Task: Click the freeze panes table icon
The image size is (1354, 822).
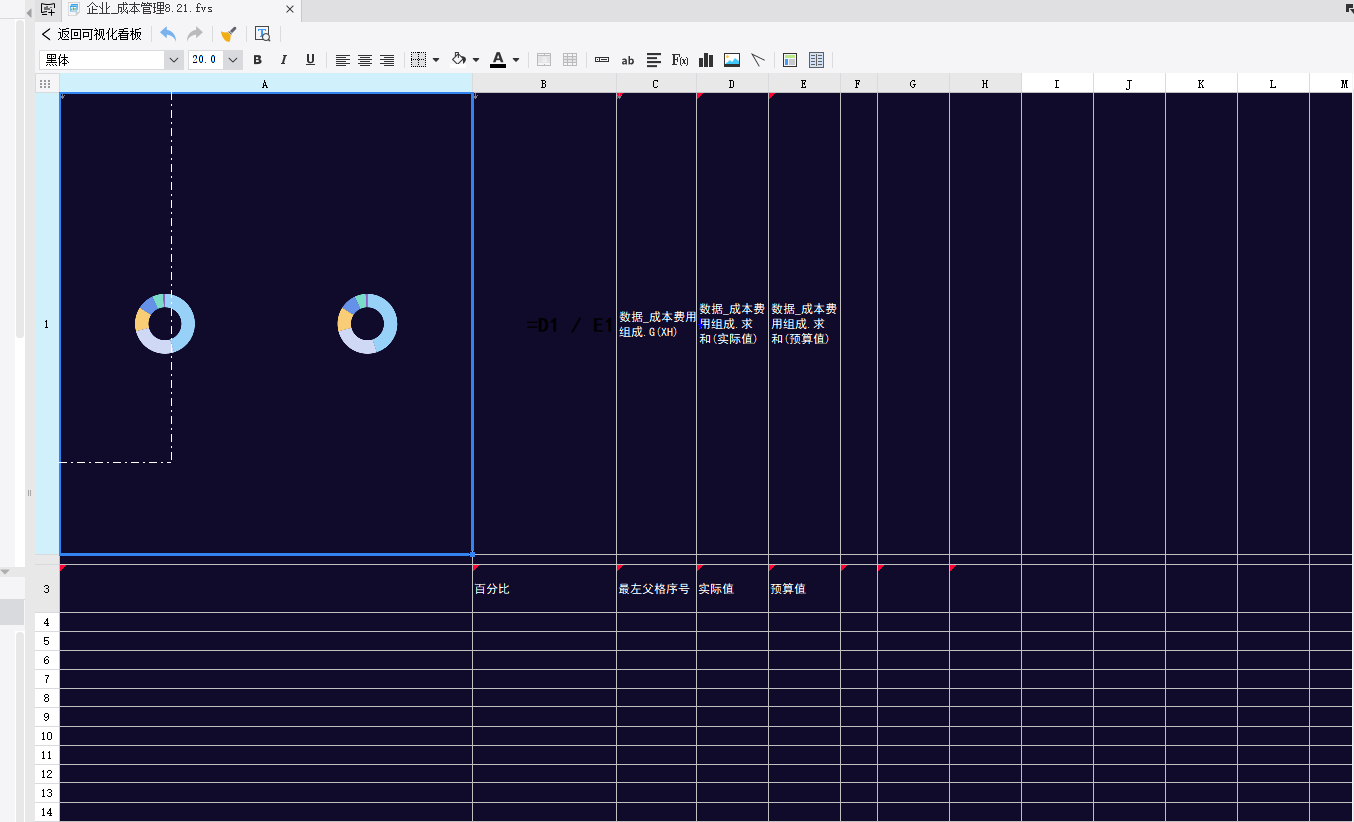Action: click(x=790, y=60)
